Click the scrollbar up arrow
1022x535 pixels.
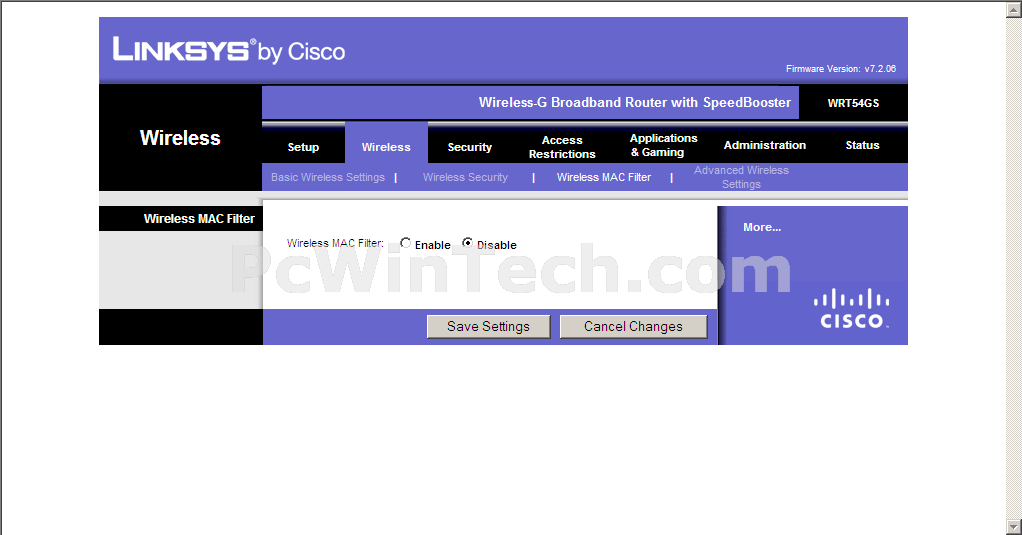(1014, 9)
